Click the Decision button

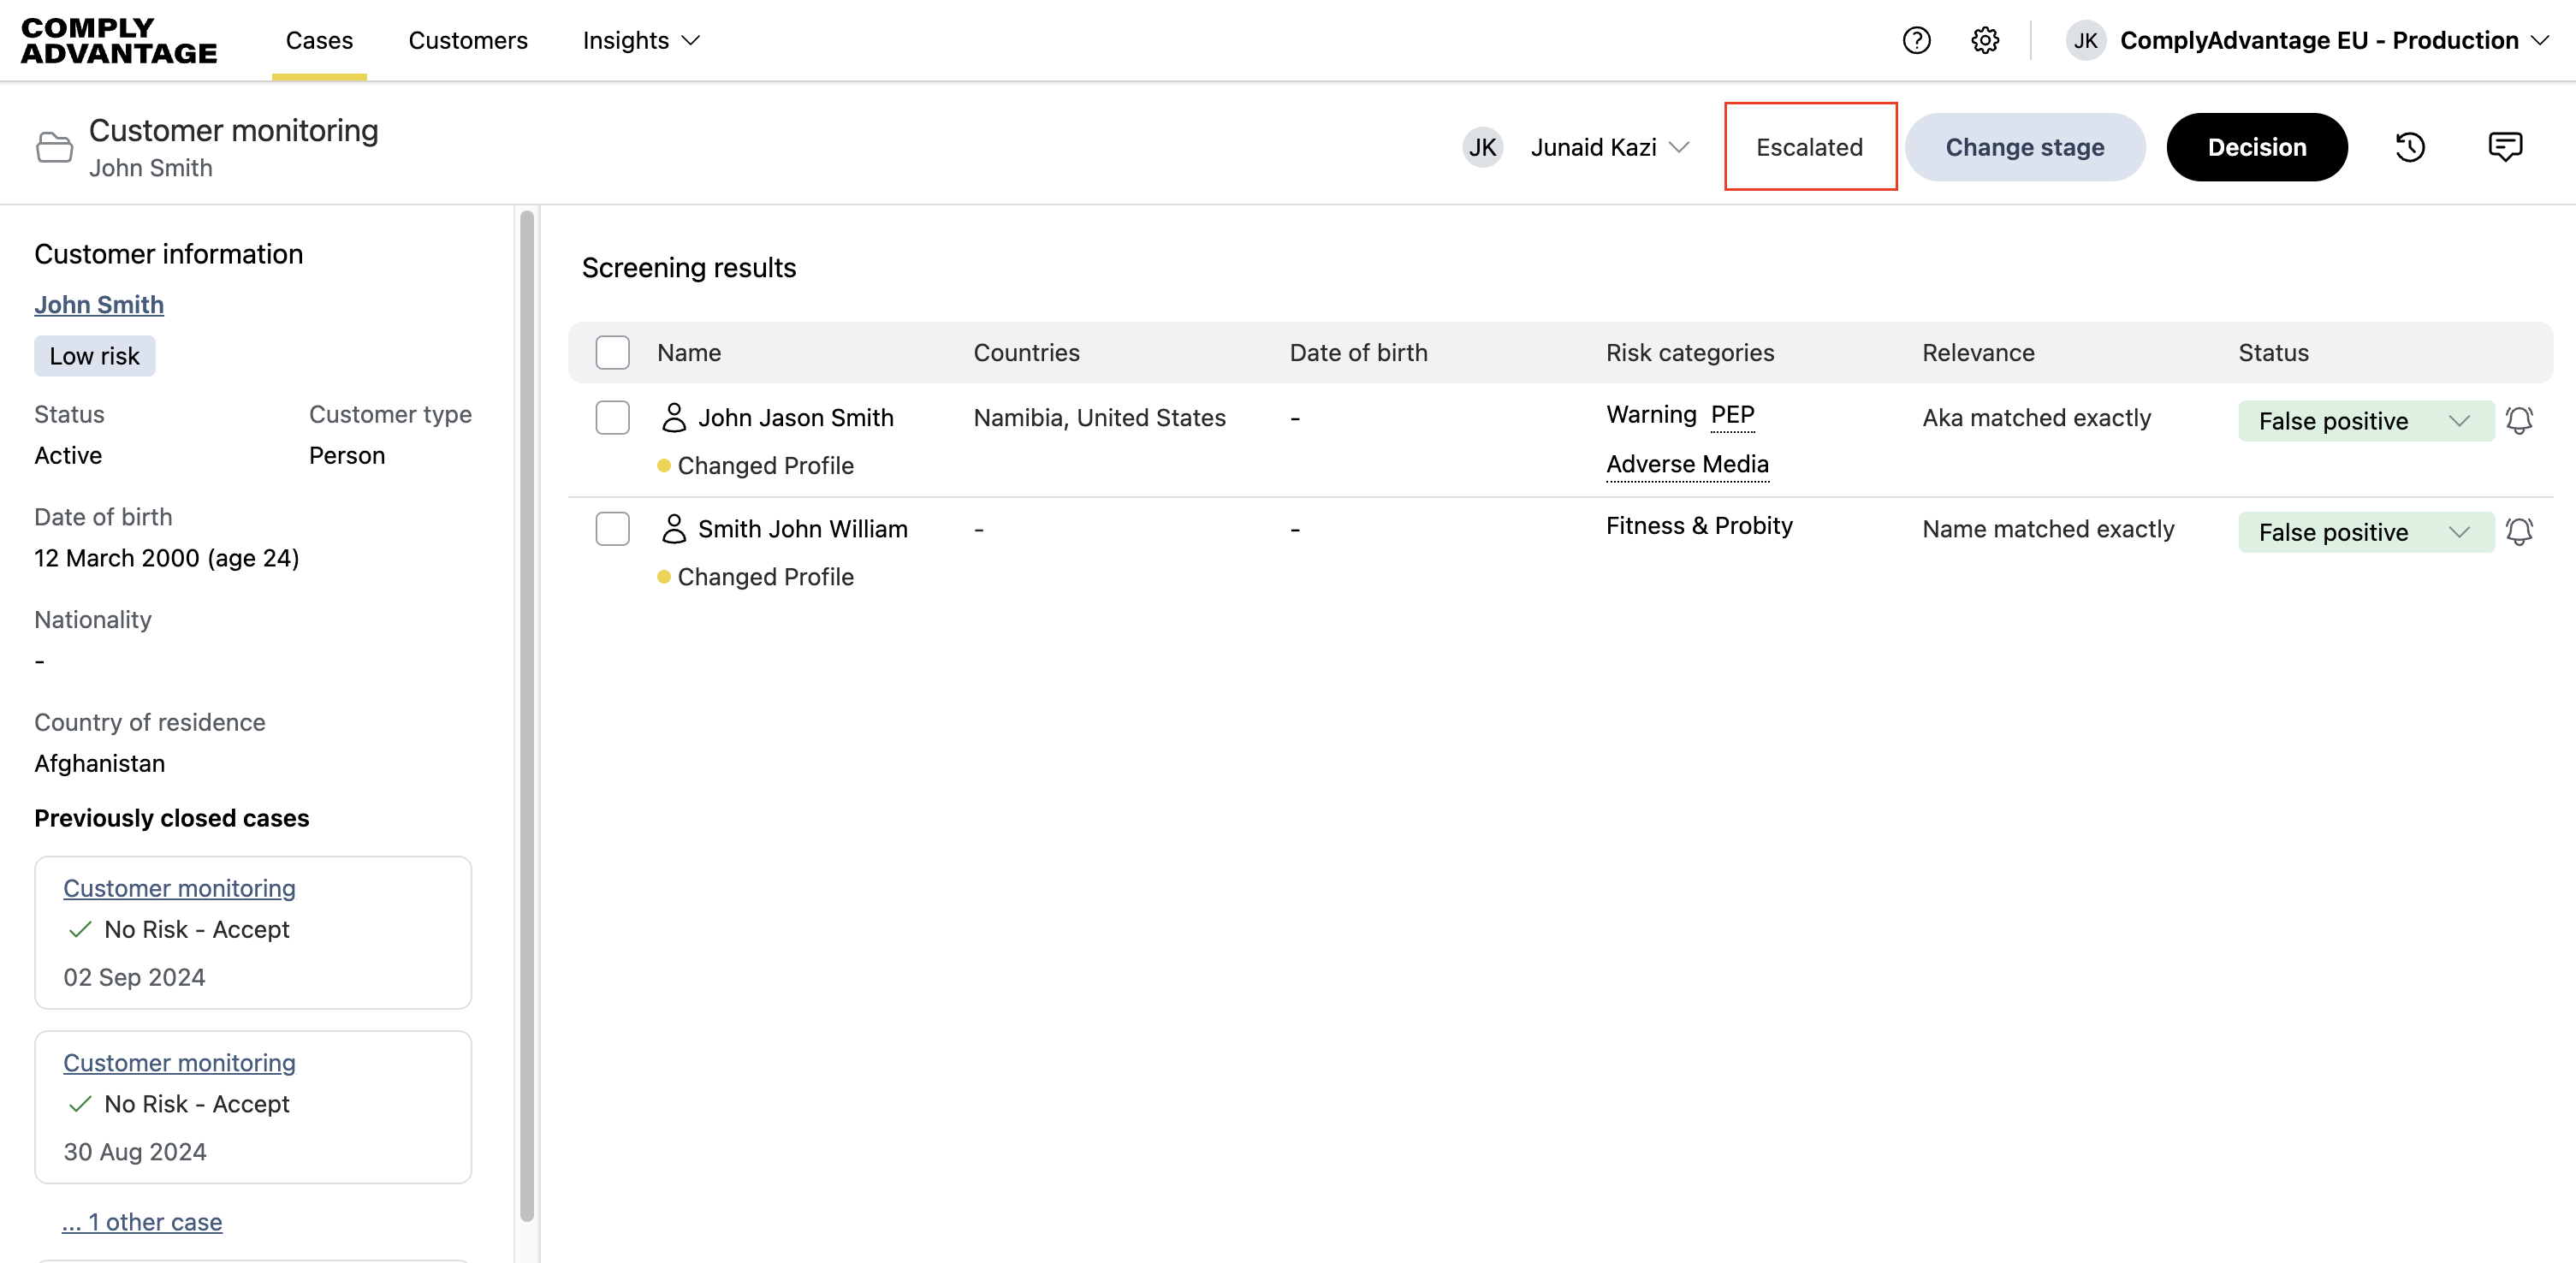[x=2256, y=147]
